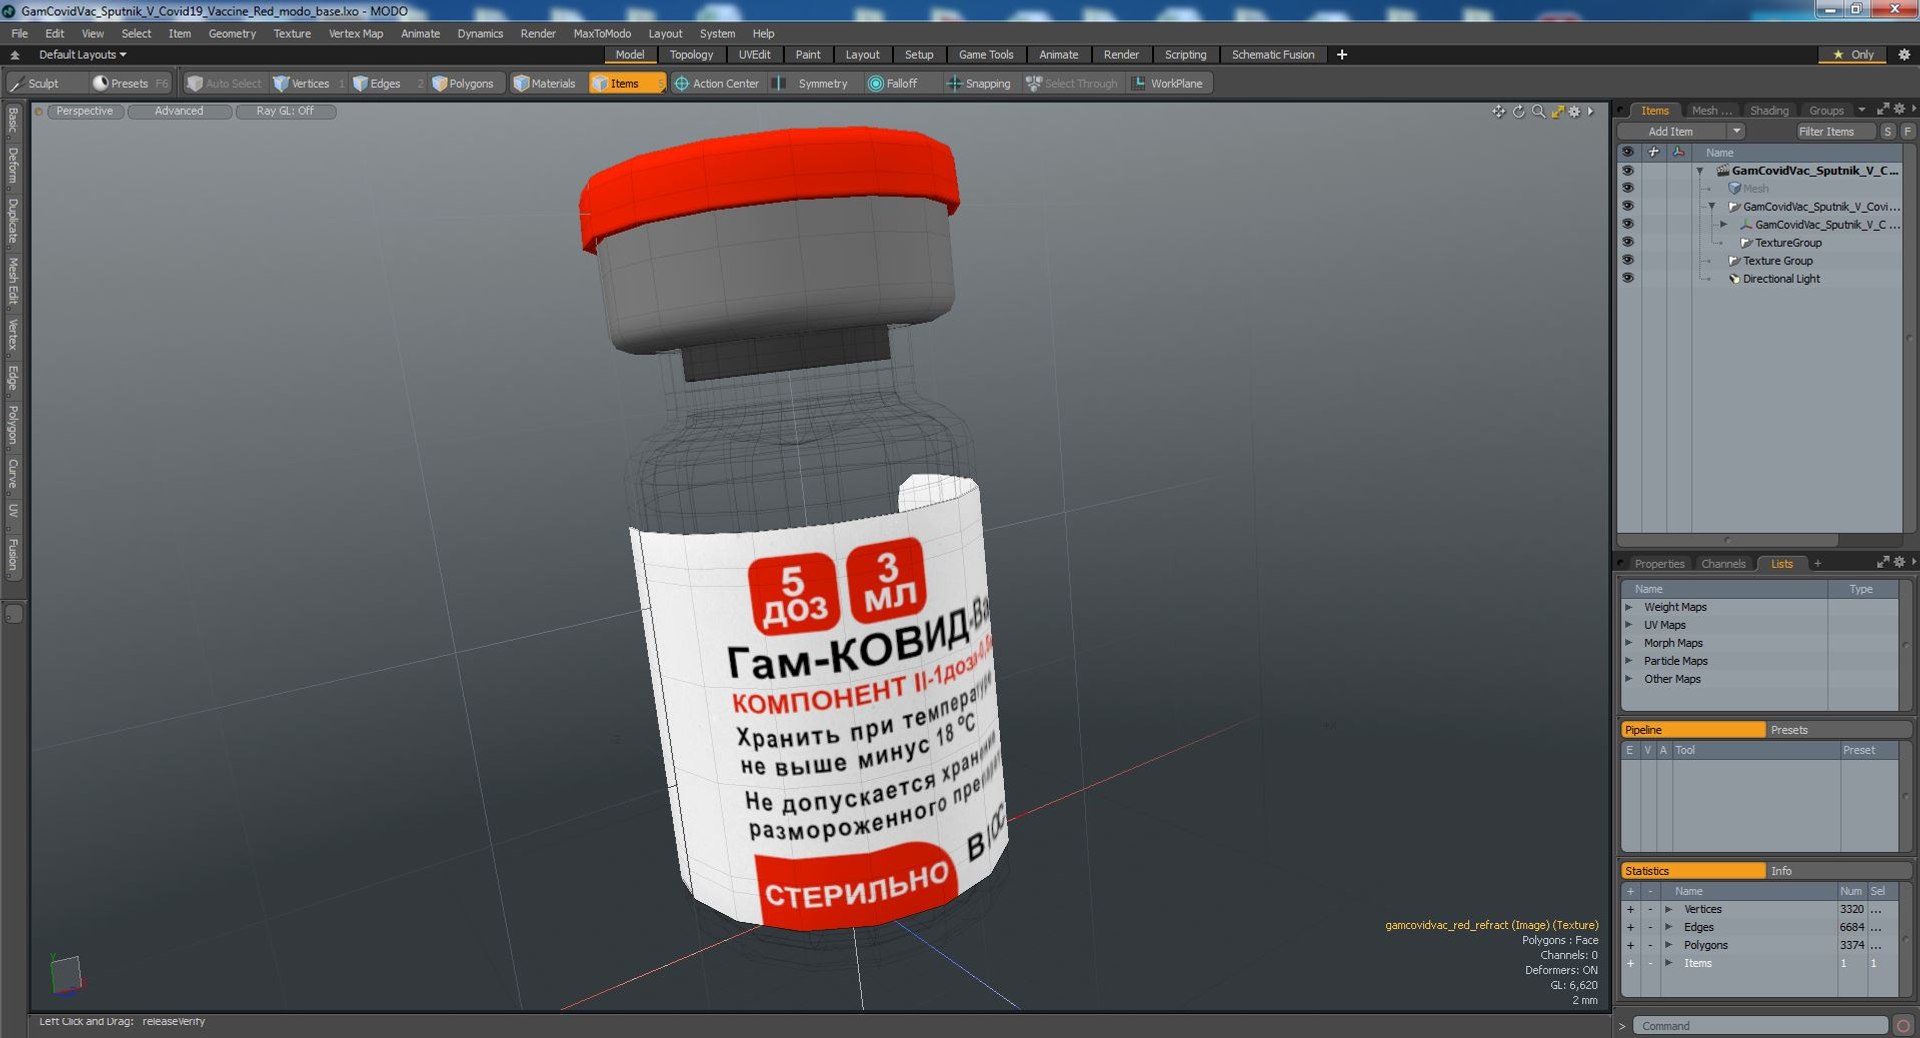Add a new layout tab with plus

click(1342, 55)
